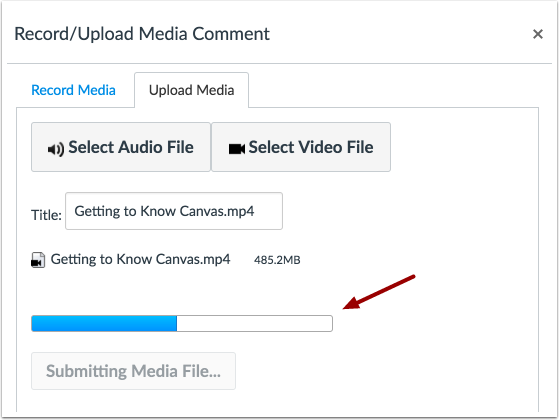Viewport: 559px width, 420px height.
Task: Click into the Title text field
Action: pos(174,211)
